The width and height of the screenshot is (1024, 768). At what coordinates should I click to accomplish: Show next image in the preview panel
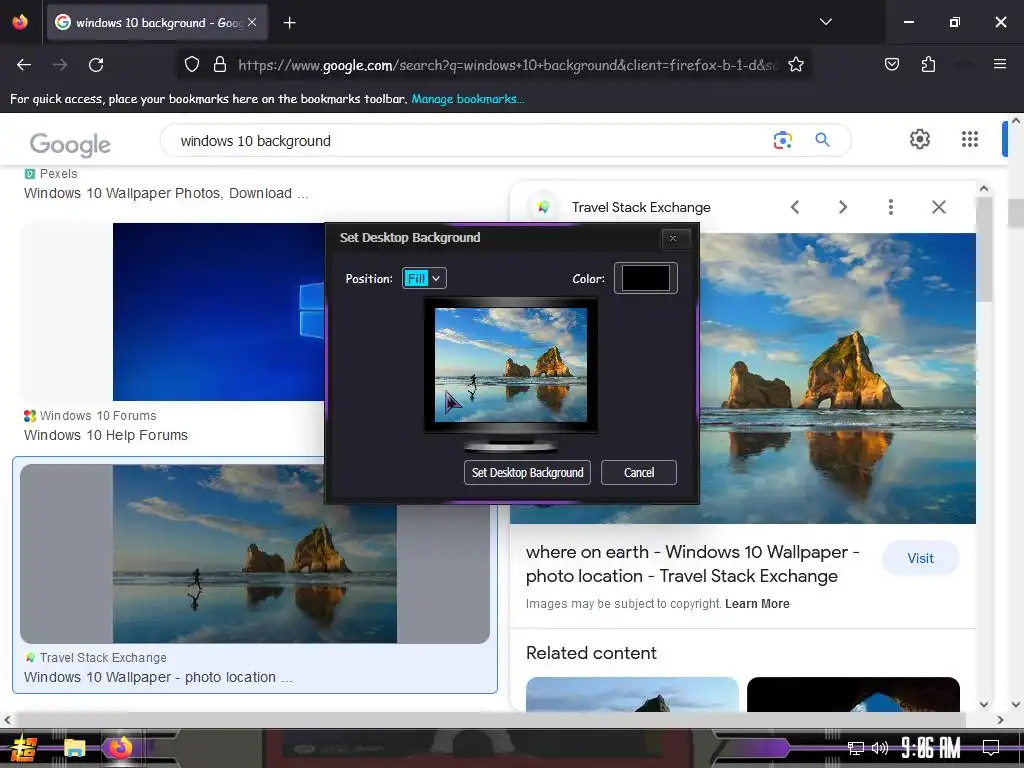842,207
